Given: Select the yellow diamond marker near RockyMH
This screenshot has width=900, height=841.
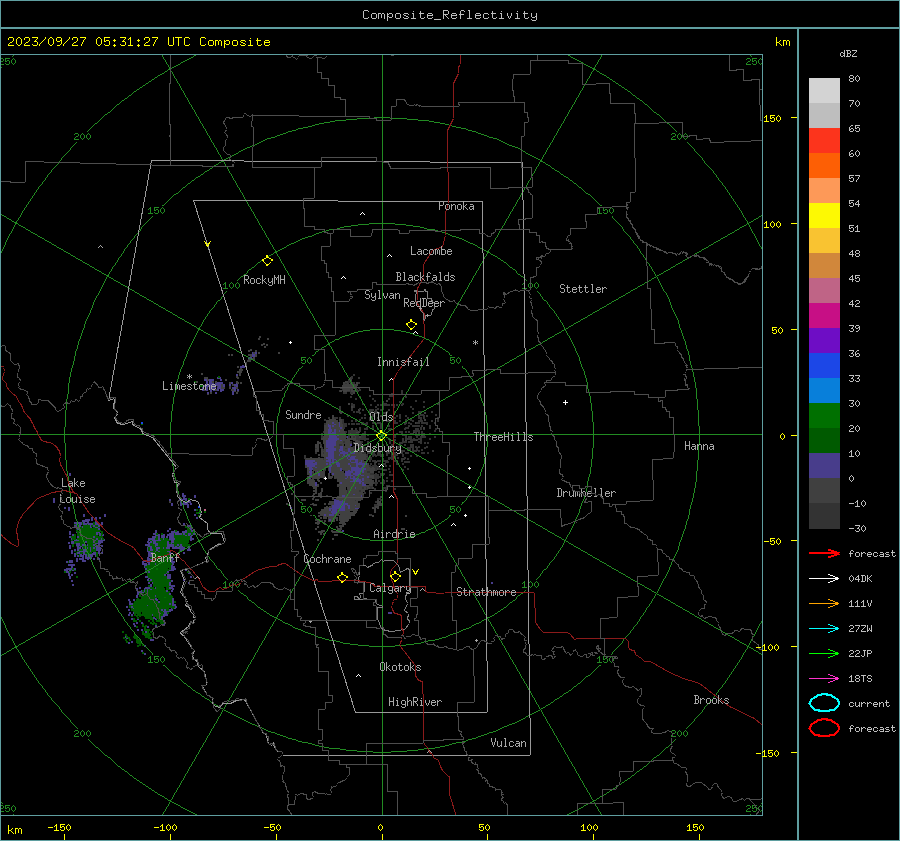Looking at the screenshot, I should click(x=267, y=261).
